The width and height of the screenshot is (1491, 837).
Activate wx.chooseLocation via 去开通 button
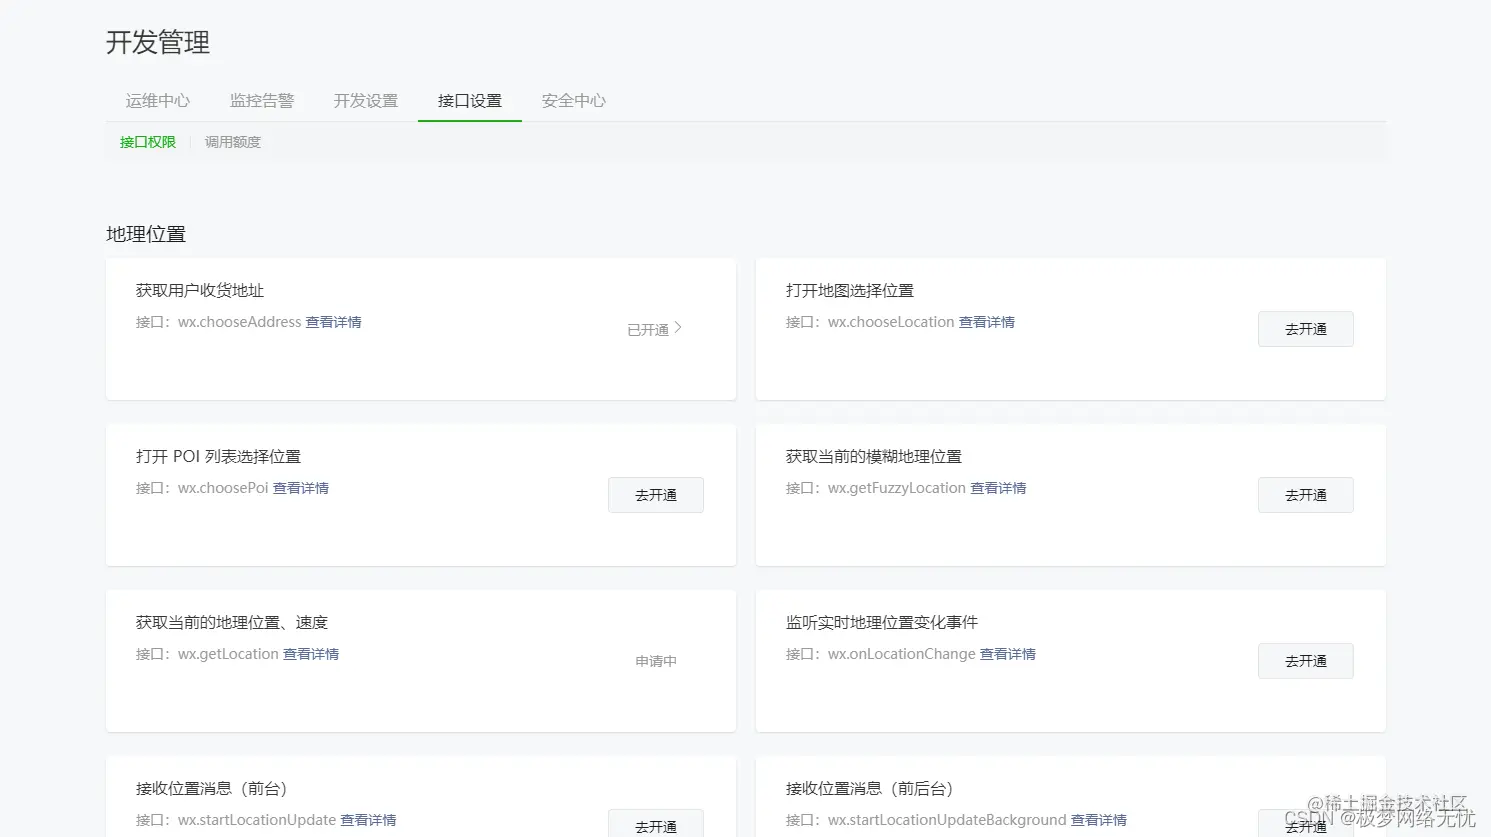(x=1305, y=328)
